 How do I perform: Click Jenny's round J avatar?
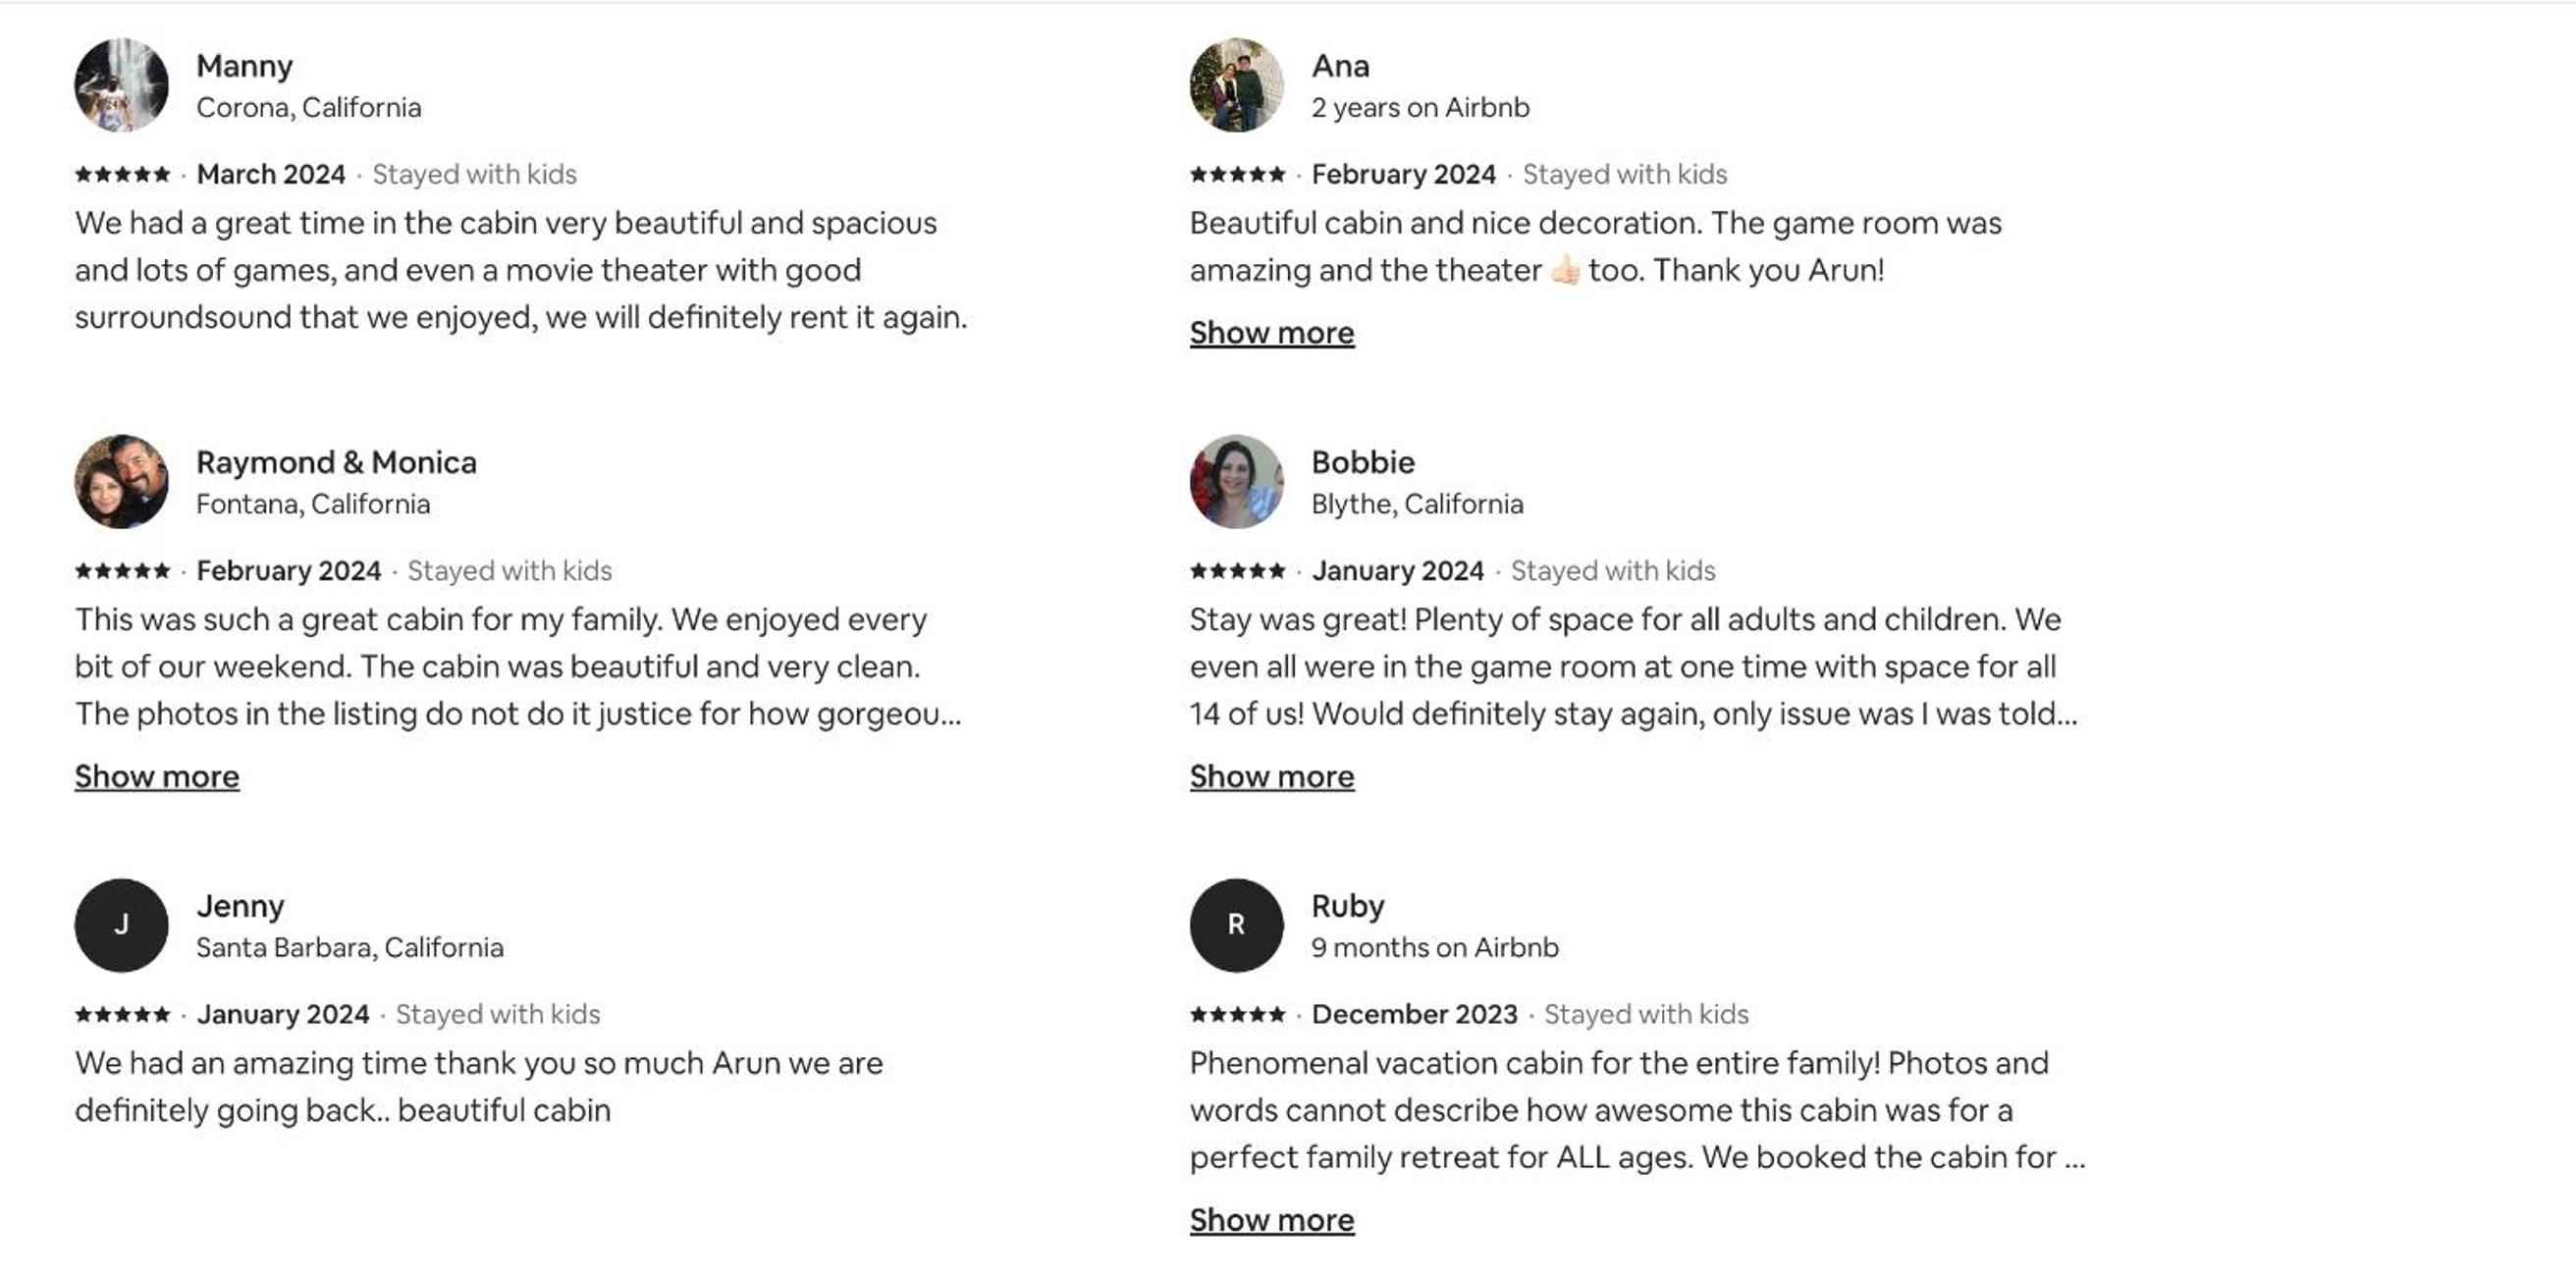tap(121, 925)
